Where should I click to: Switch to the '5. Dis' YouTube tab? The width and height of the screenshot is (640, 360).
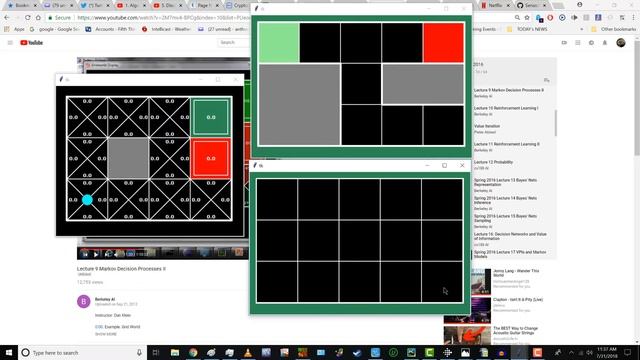tap(168, 5)
